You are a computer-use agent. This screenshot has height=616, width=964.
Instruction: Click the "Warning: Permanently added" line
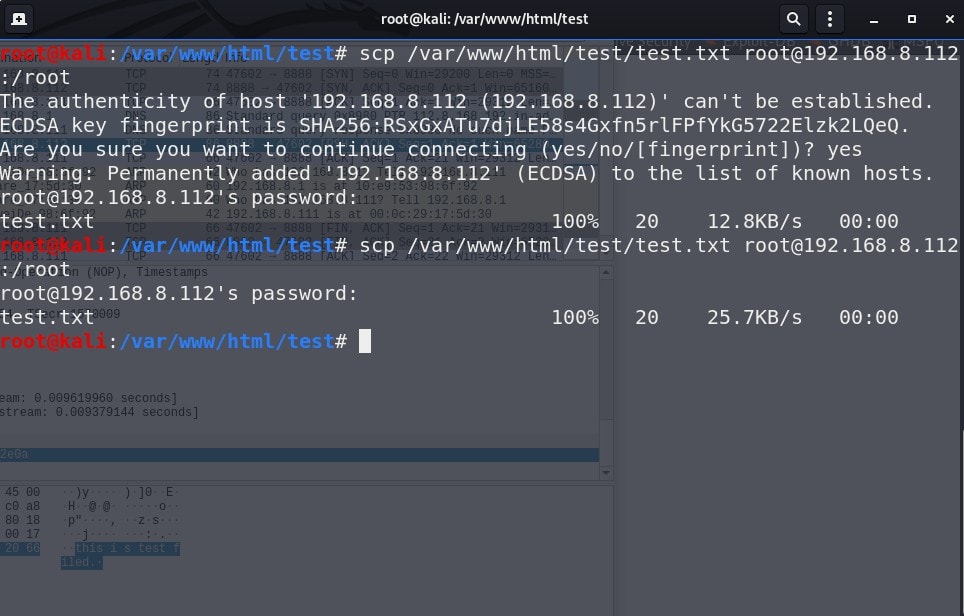(x=467, y=173)
